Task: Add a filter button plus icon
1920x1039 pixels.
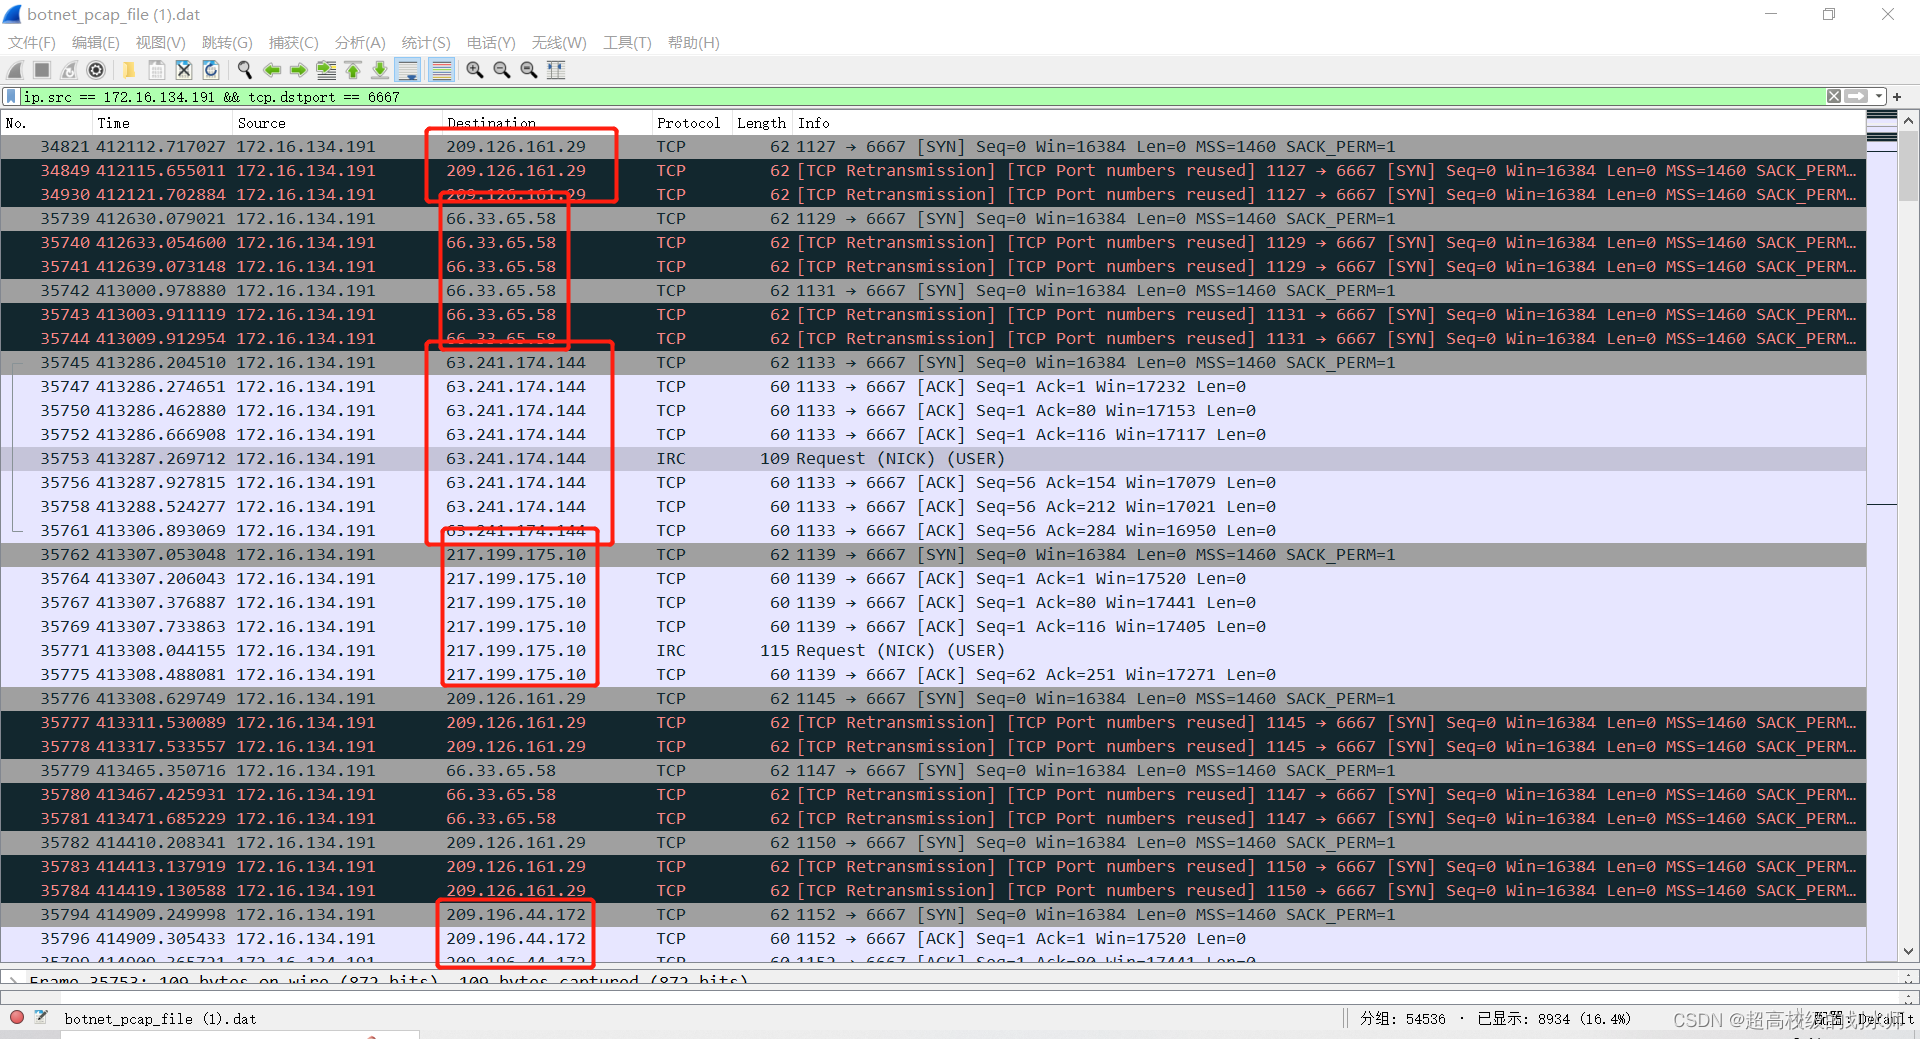Action: coord(1897,97)
